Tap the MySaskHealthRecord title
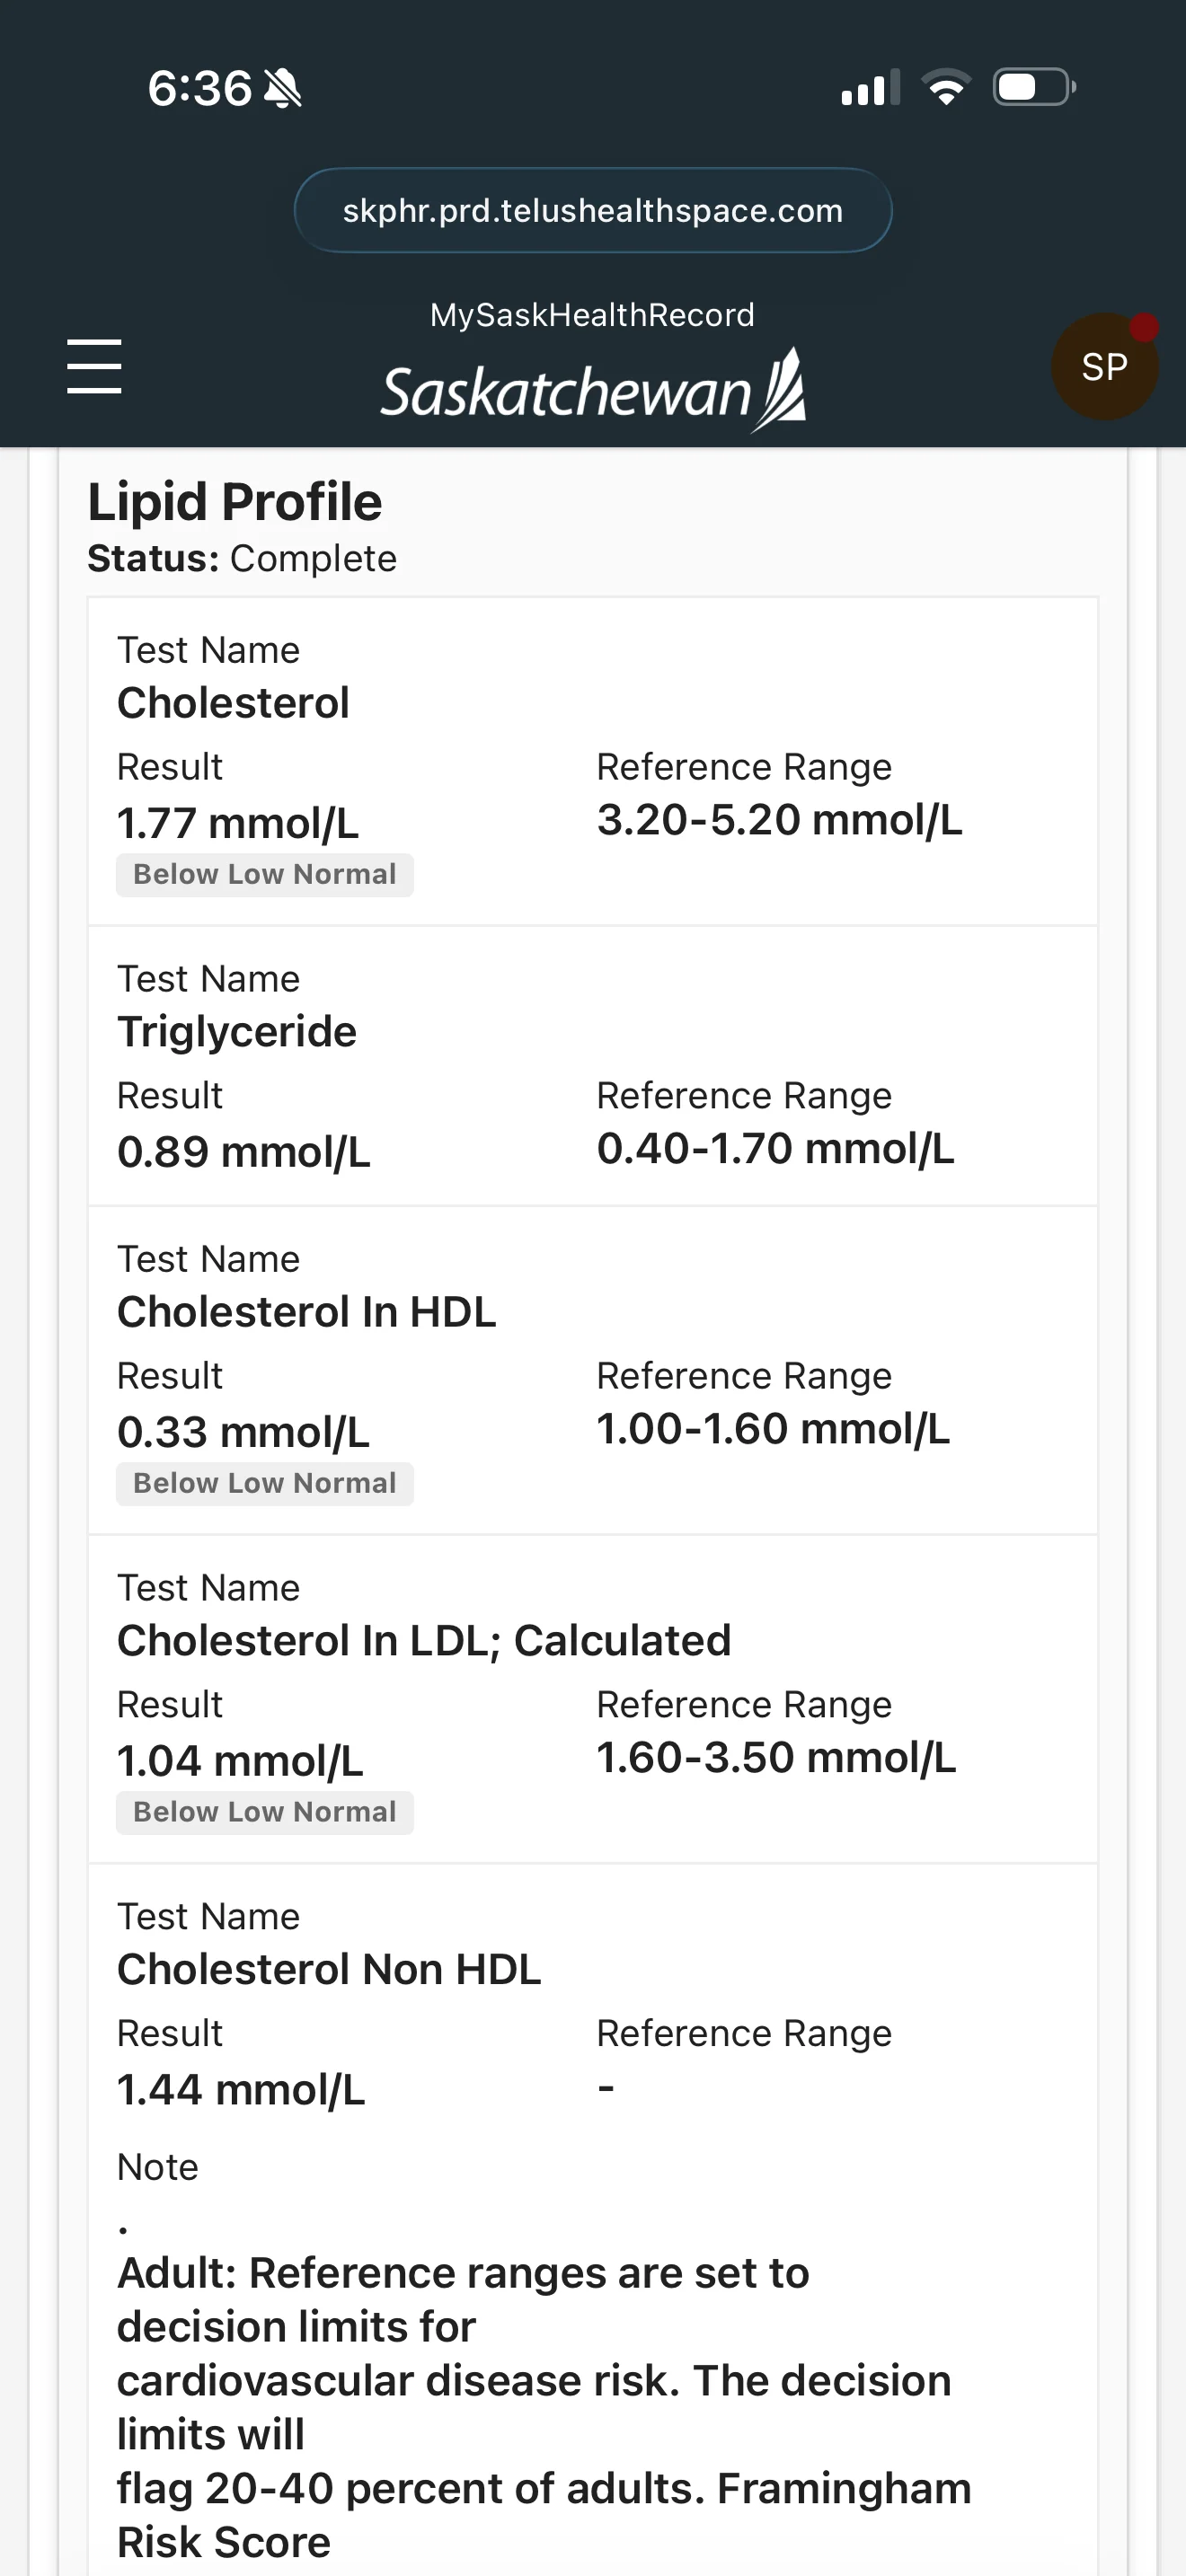The height and width of the screenshot is (2576, 1186). tap(593, 315)
